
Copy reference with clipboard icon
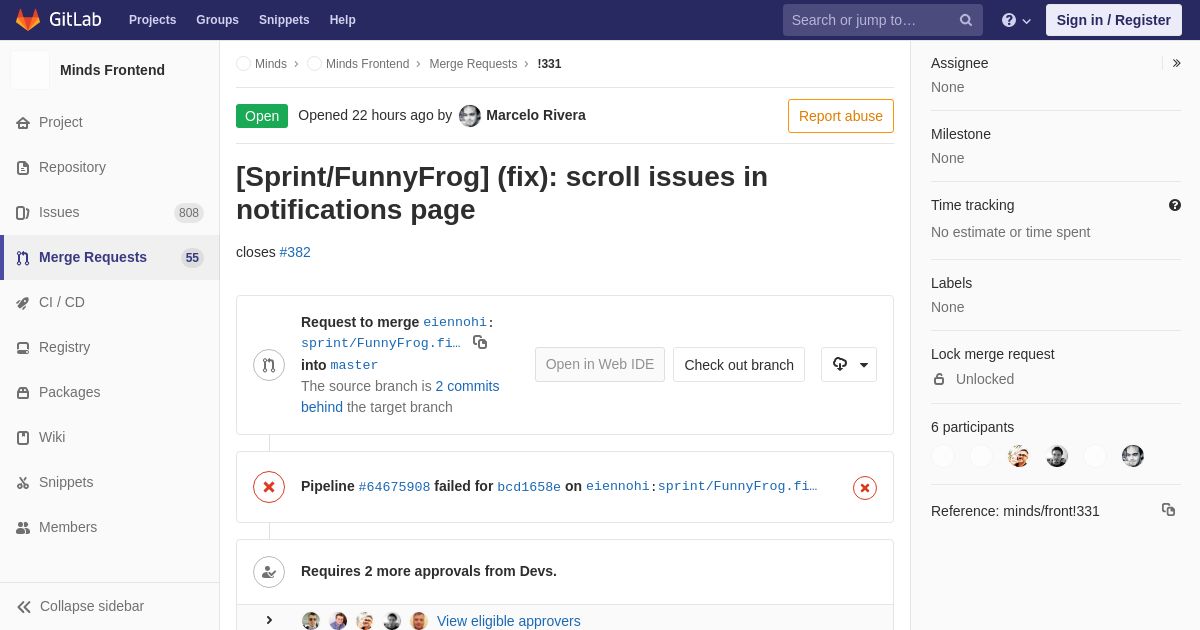1168,510
